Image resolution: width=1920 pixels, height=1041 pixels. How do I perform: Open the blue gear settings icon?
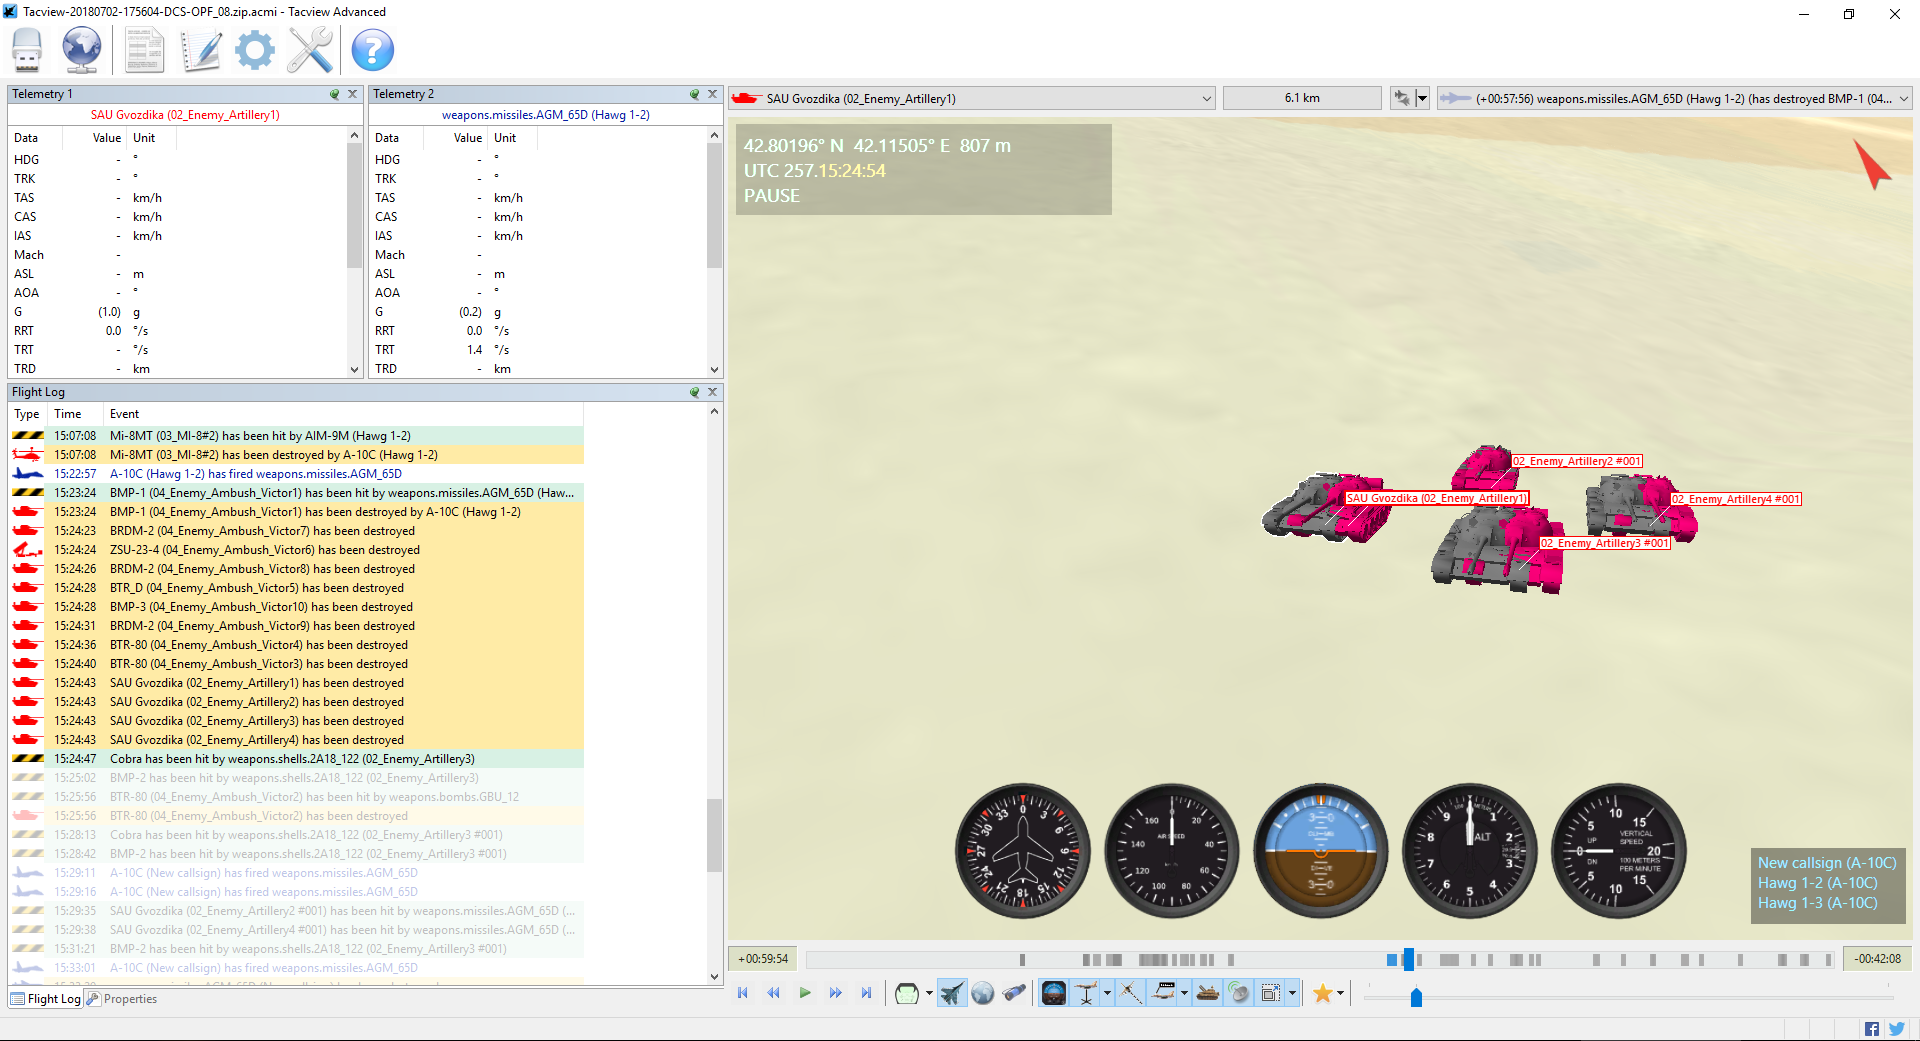(x=255, y=50)
